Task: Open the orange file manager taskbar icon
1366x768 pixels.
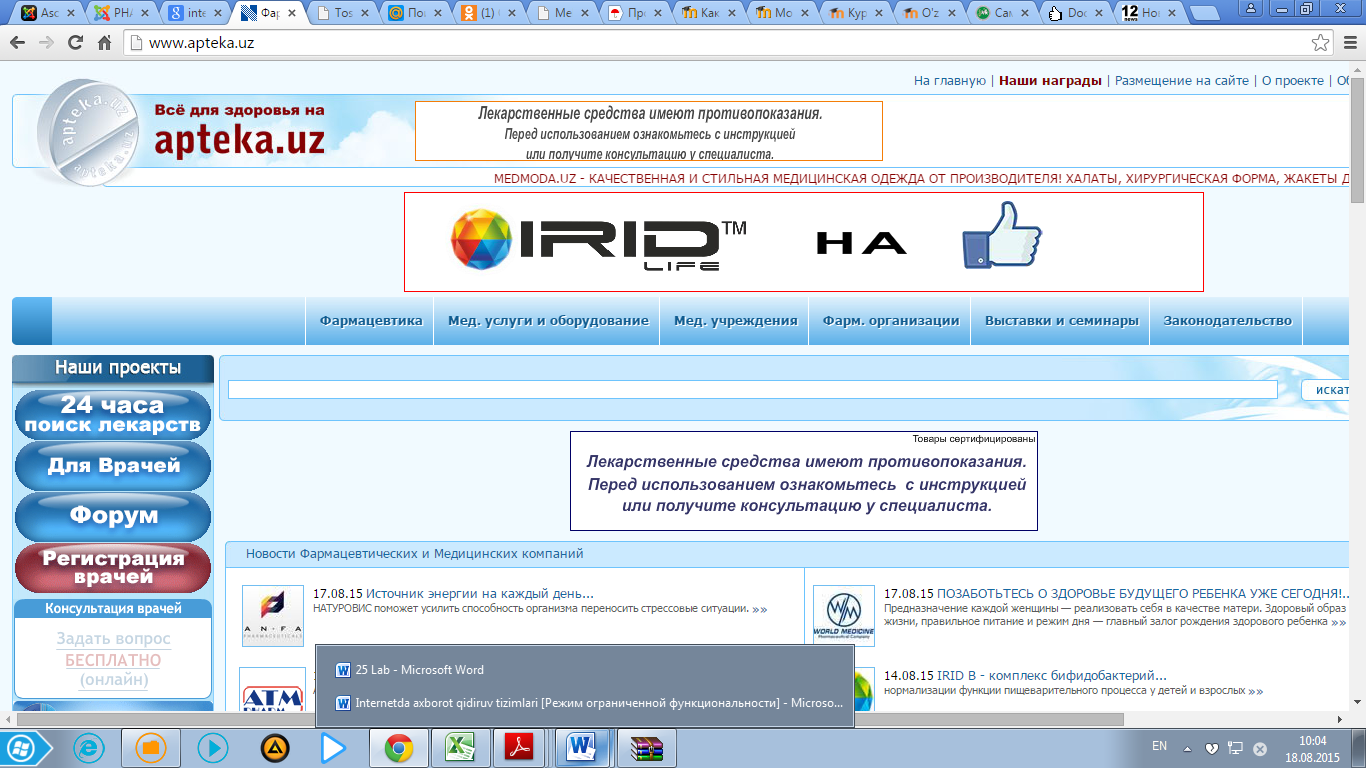Action: tap(151, 748)
